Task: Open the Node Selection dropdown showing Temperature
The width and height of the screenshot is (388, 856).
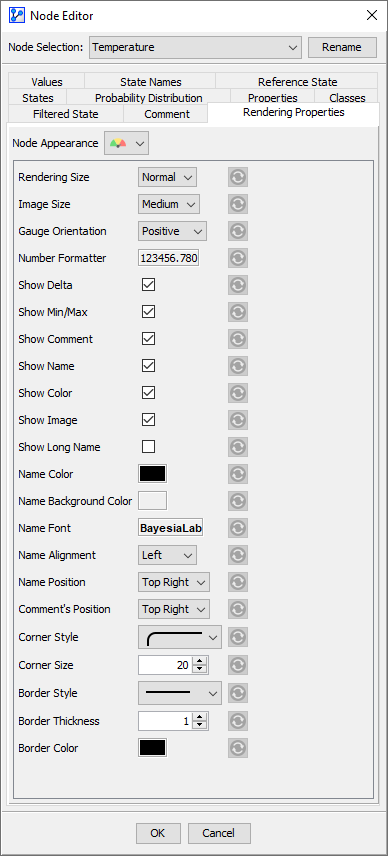Action: [x=195, y=47]
